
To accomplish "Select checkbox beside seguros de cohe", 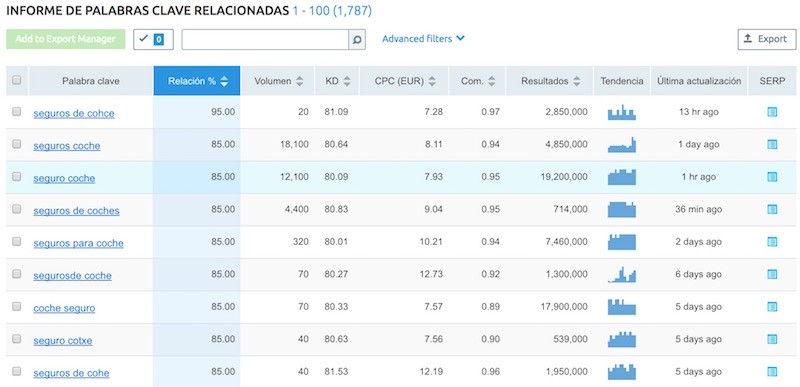I will [x=17, y=372].
